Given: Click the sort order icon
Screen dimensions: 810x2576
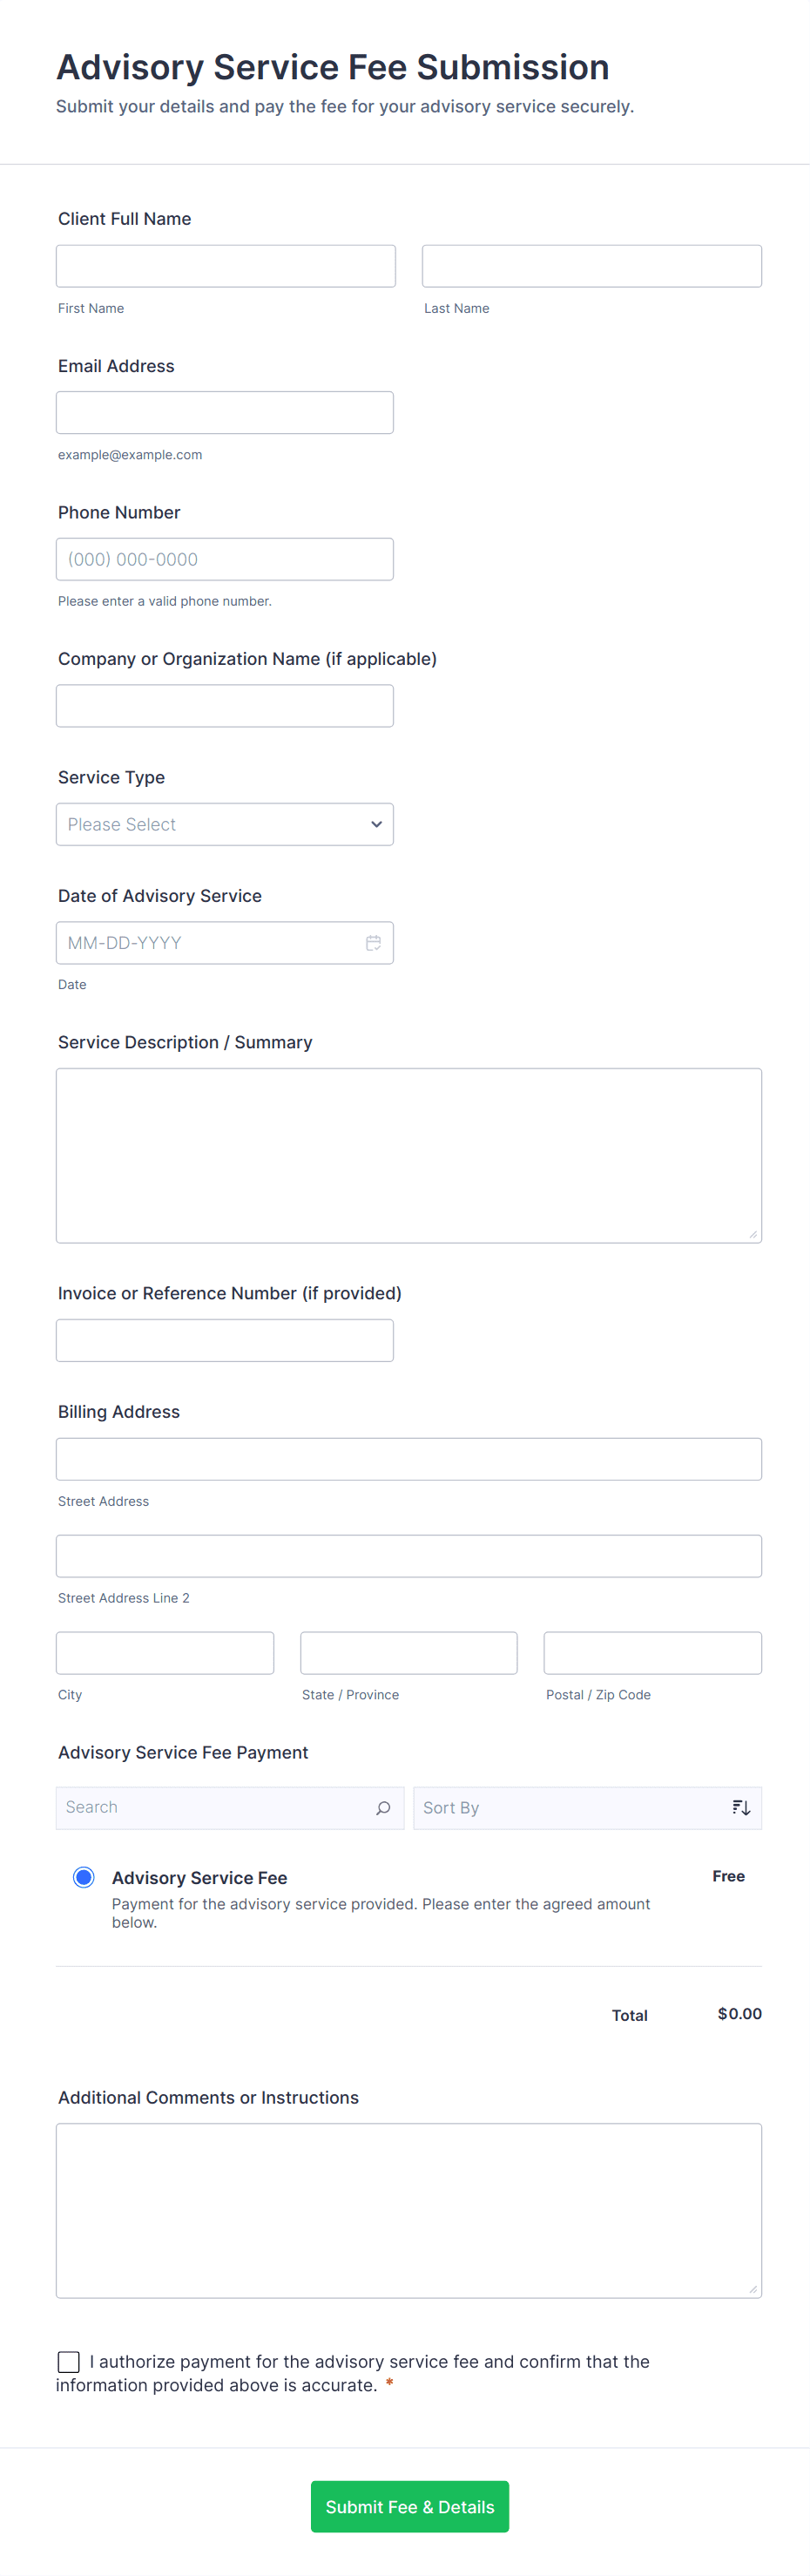Looking at the screenshot, I should tap(740, 1808).
